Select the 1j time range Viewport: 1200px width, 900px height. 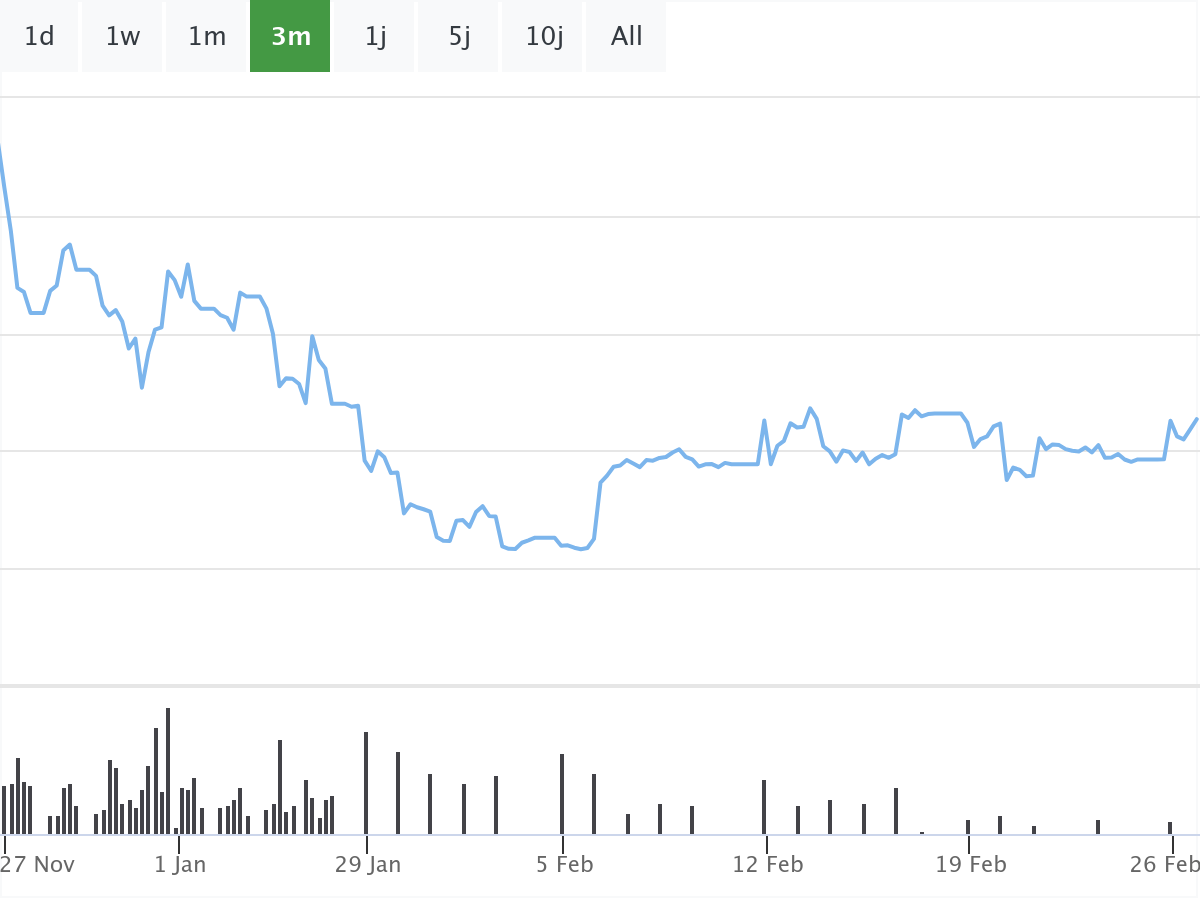[x=375, y=37]
